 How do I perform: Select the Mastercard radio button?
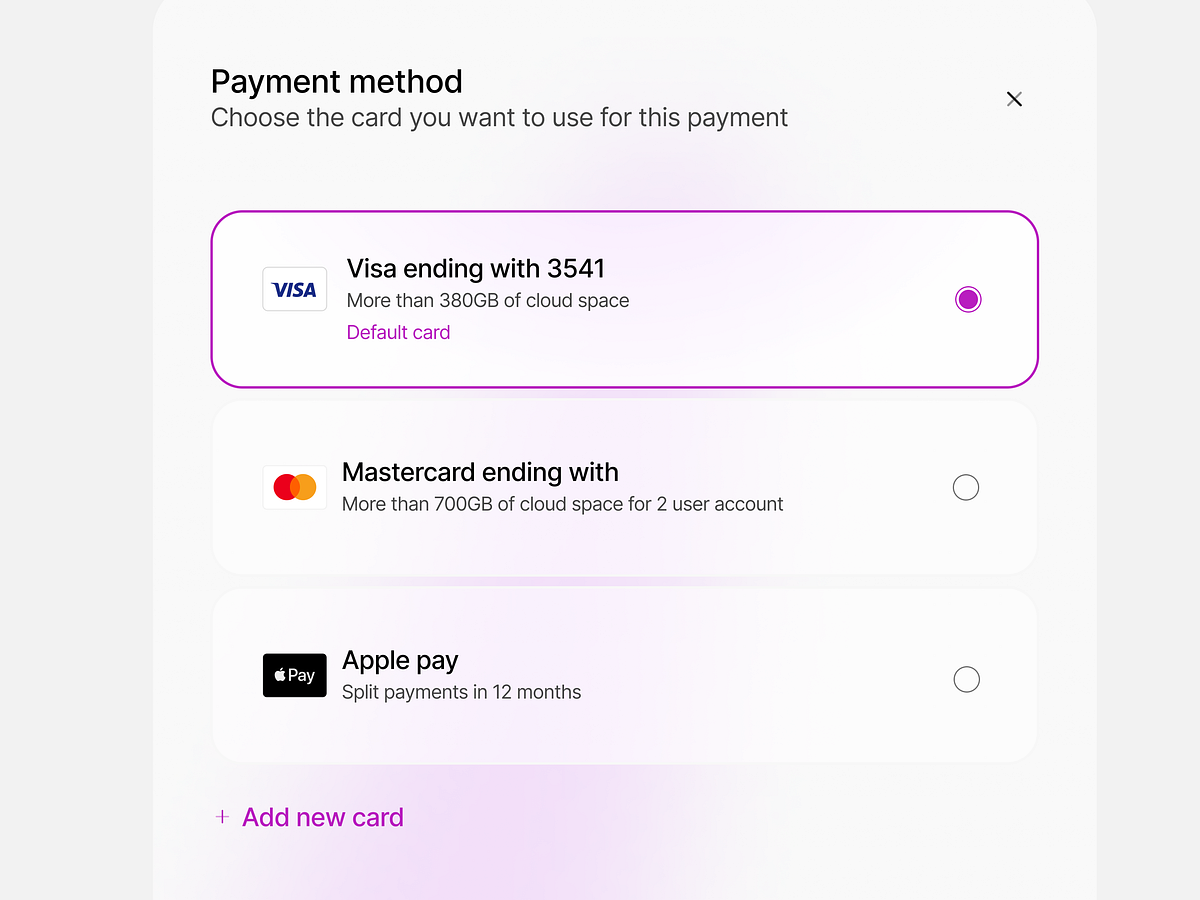tap(965, 487)
